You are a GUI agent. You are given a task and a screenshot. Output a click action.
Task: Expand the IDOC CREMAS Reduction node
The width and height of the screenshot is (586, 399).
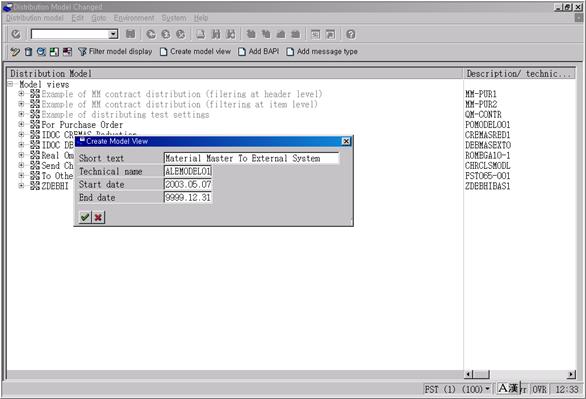(x=21, y=134)
